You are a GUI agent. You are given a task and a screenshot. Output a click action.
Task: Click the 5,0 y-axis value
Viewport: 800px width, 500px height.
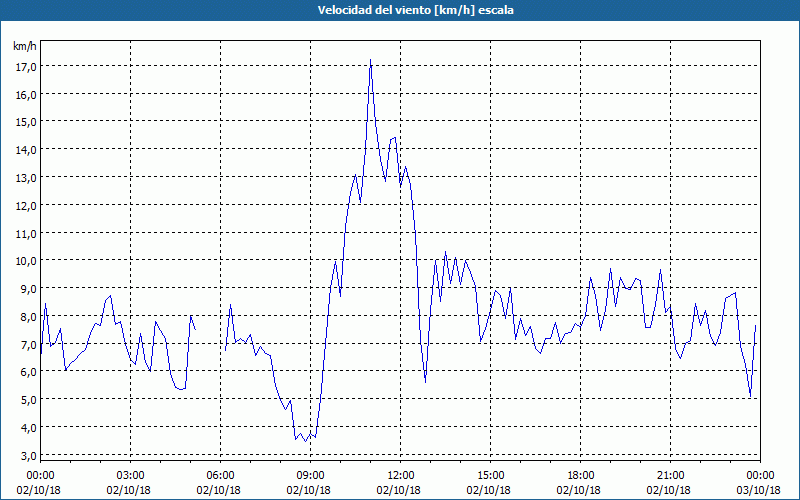(28, 400)
